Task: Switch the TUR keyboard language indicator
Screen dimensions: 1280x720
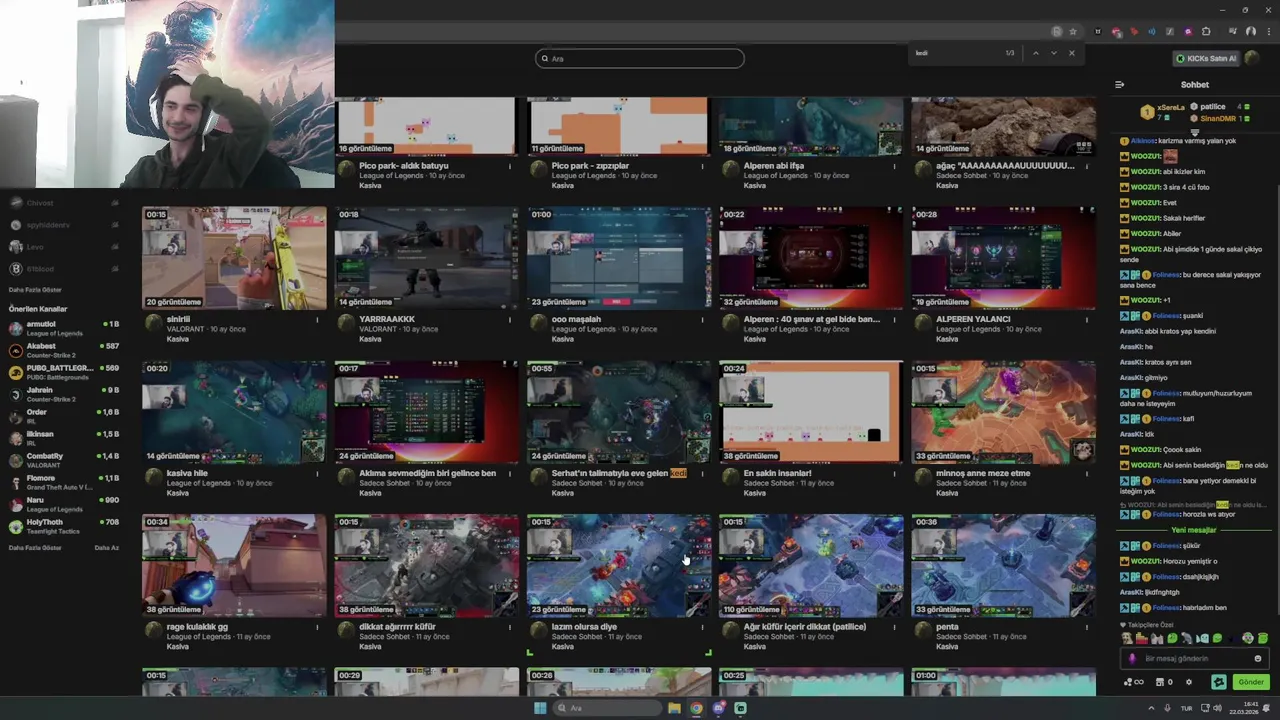Action: pyautogui.click(x=1186, y=708)
